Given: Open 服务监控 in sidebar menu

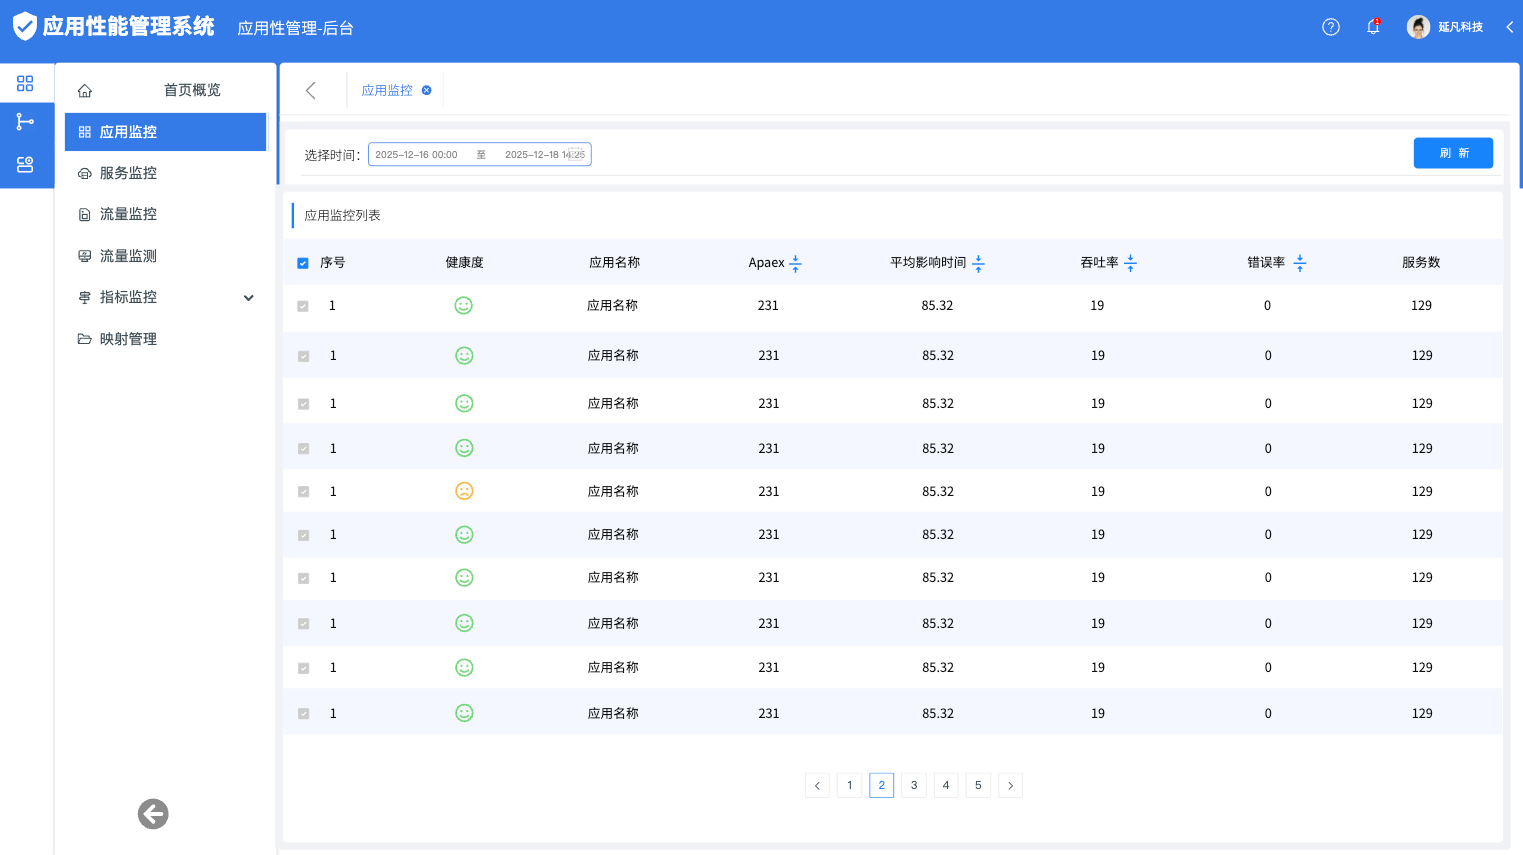Looking at the screenshot, I should pyautogui.click(x=128, y=173).
